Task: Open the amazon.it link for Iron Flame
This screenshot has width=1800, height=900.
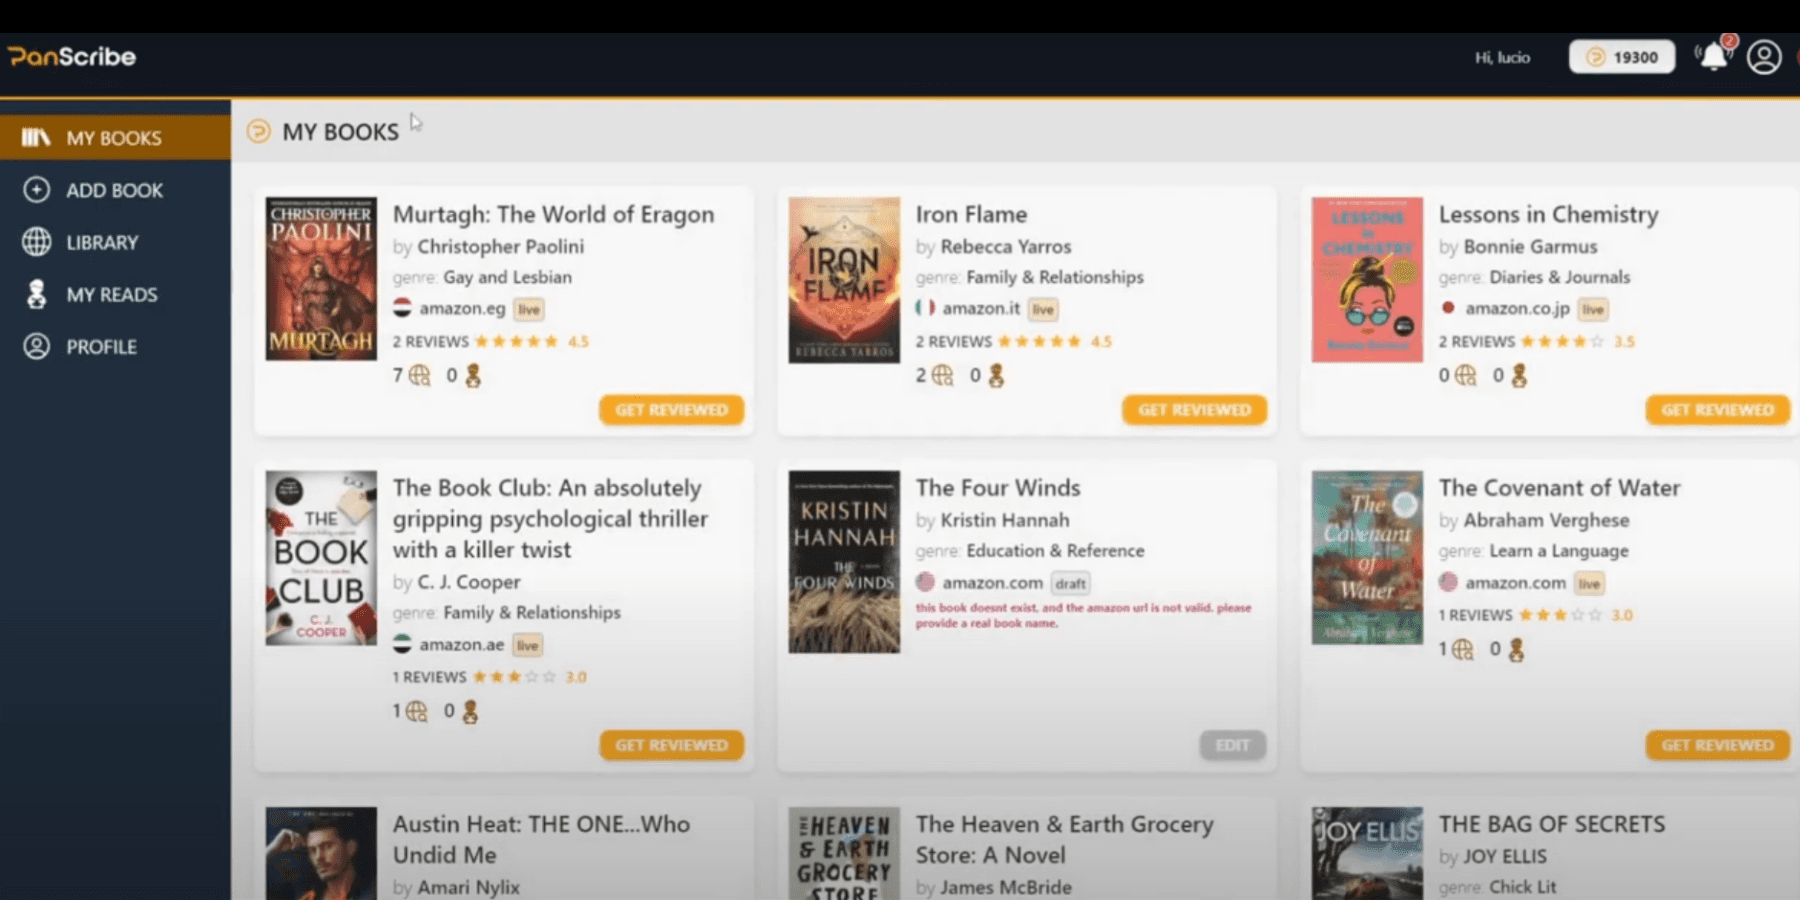Action: (x=981, y=308)
